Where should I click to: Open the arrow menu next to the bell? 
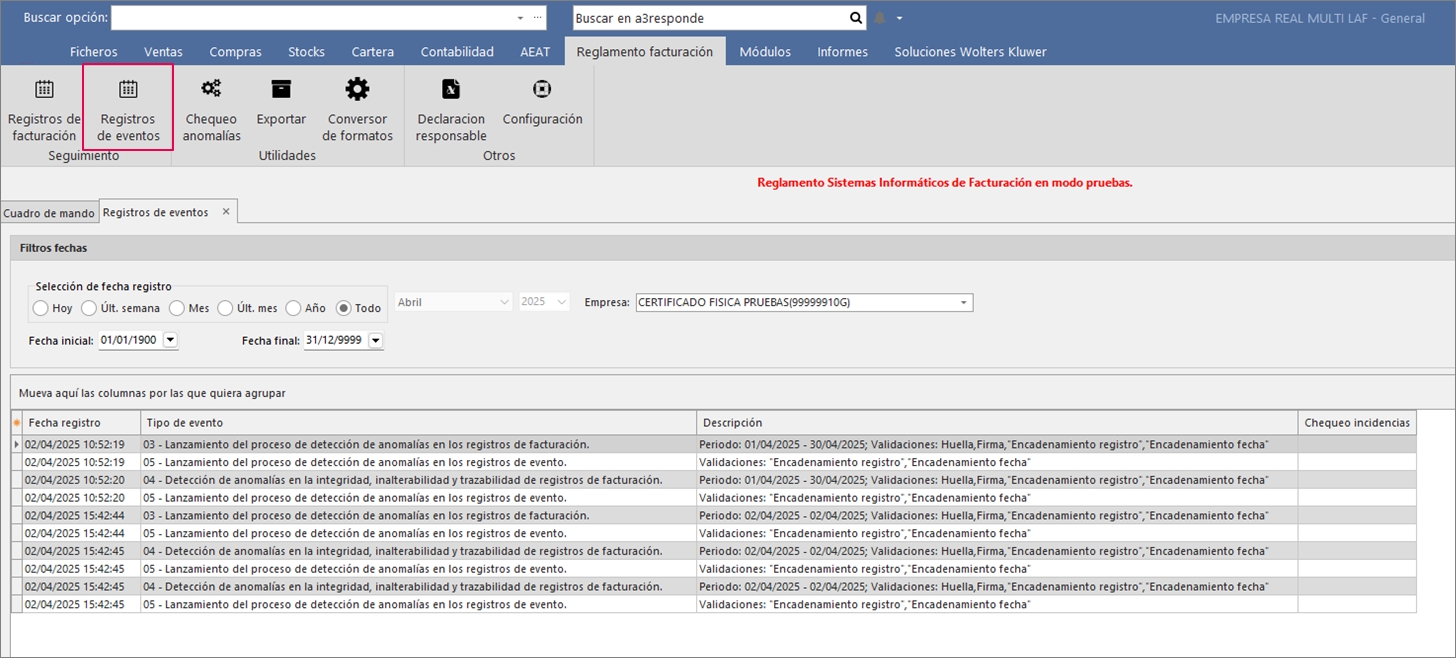(x=899, y=18)
